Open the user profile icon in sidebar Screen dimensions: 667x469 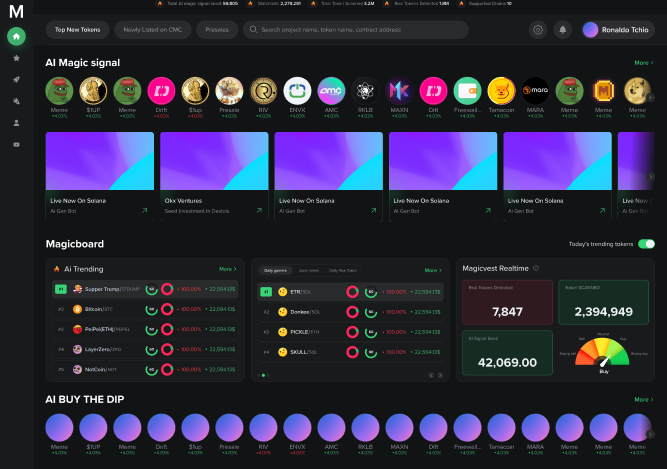pyautogui.click(x=16, y=123)
